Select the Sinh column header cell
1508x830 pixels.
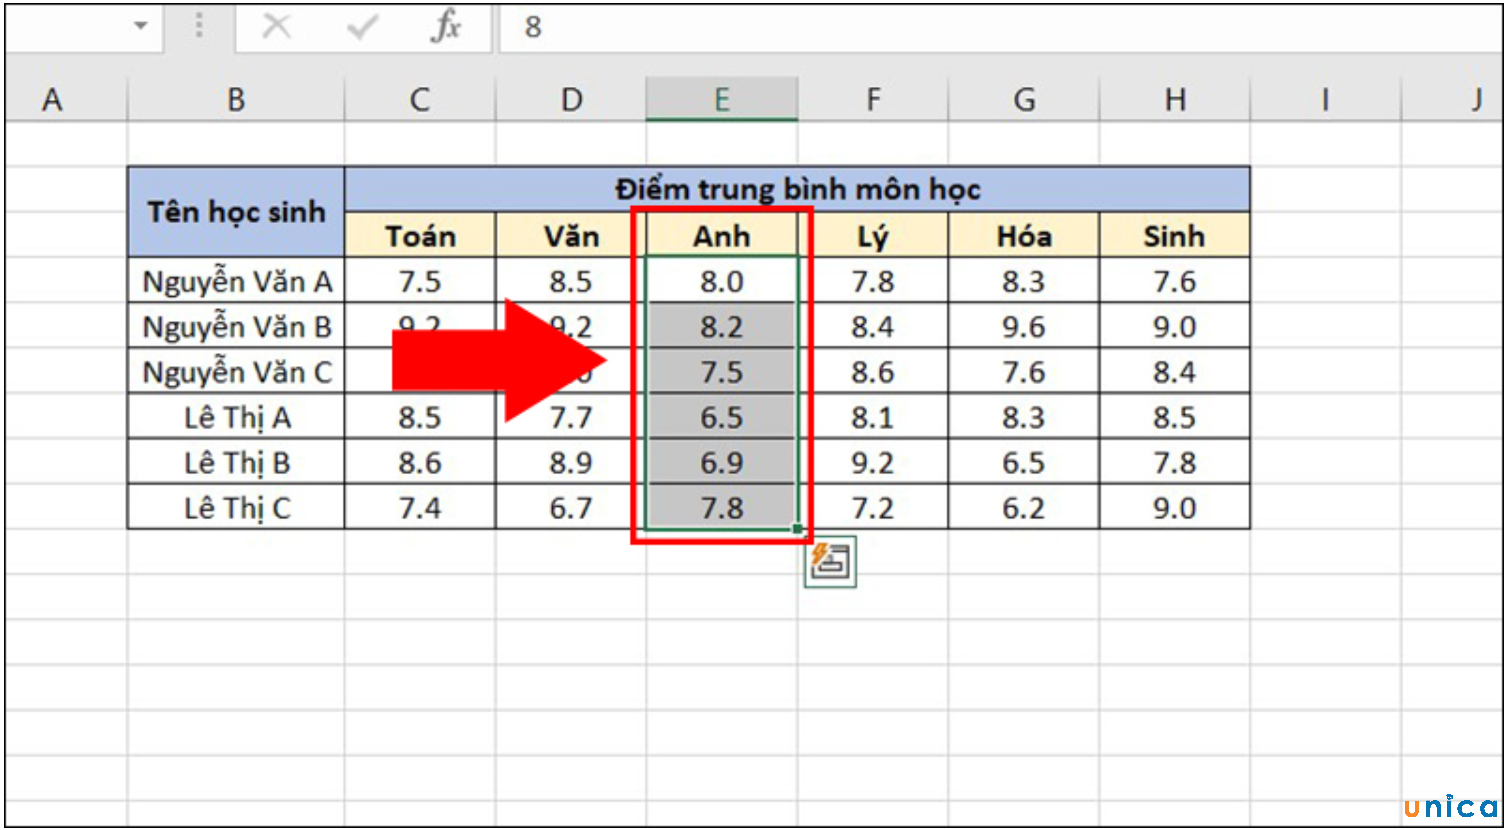(1174, 236)
